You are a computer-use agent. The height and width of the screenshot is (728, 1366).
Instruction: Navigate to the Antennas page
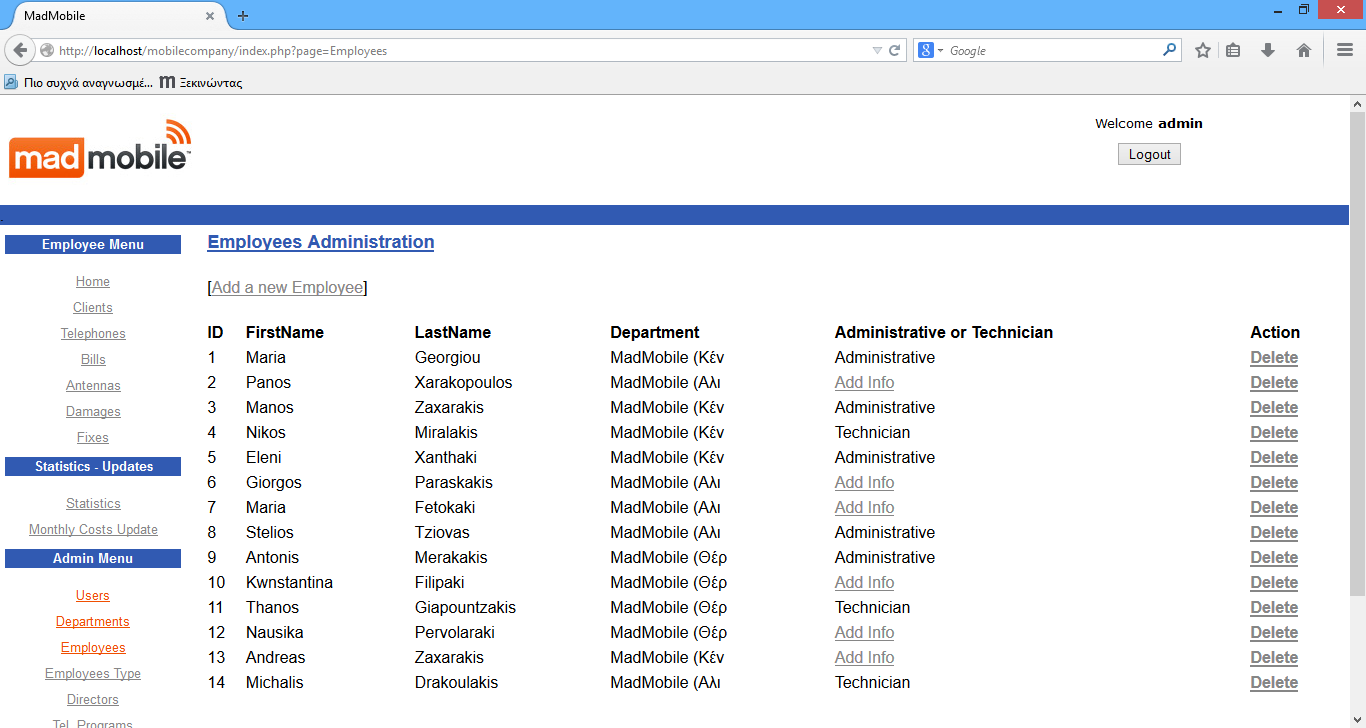(x=93, y=386)
